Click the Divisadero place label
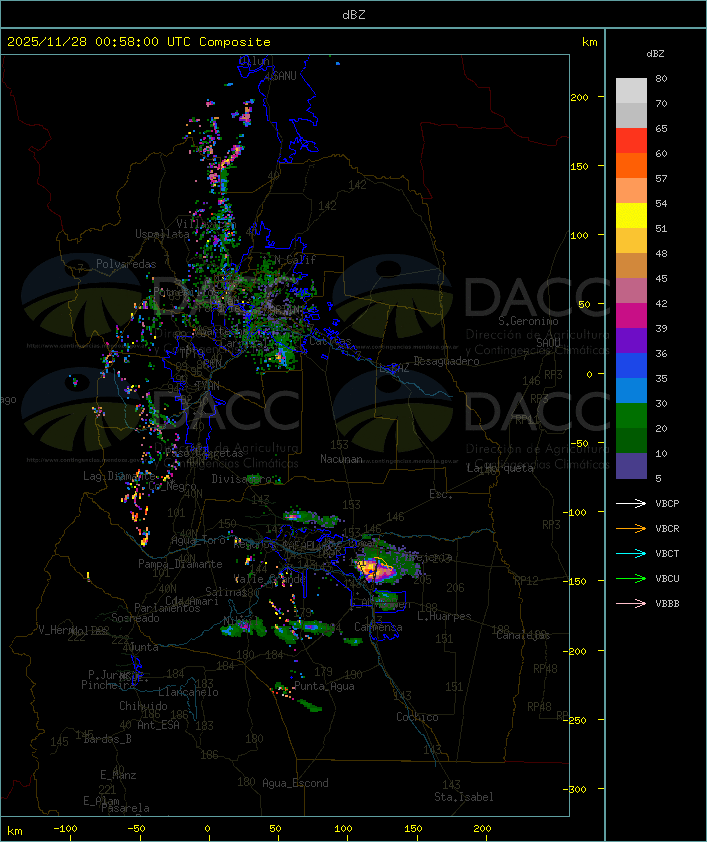Screen dimensions: 707x842 point(242,478)
